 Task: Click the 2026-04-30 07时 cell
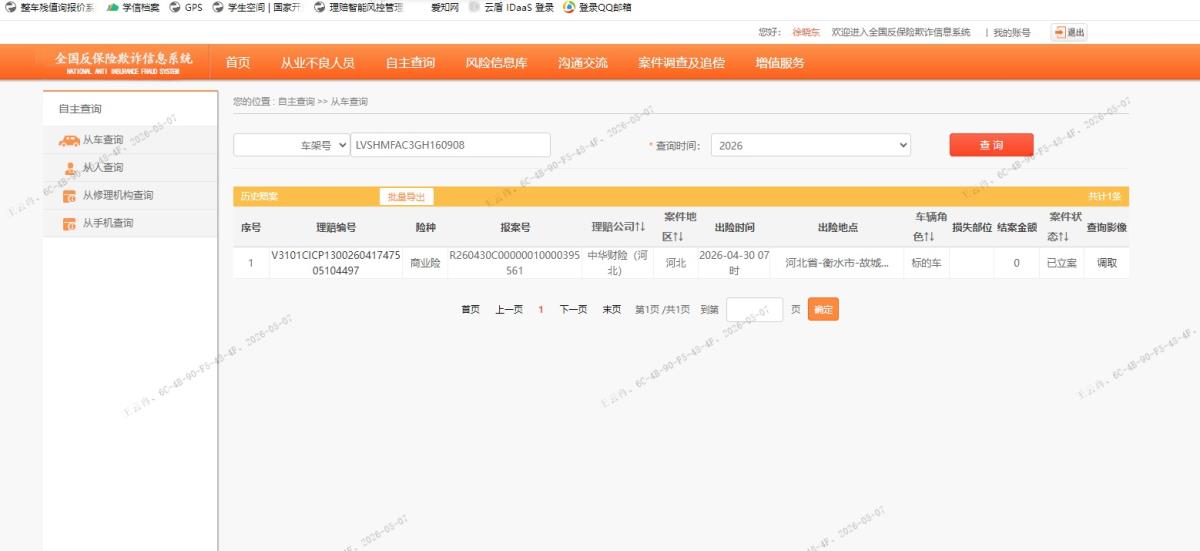(x=734, y=263)
